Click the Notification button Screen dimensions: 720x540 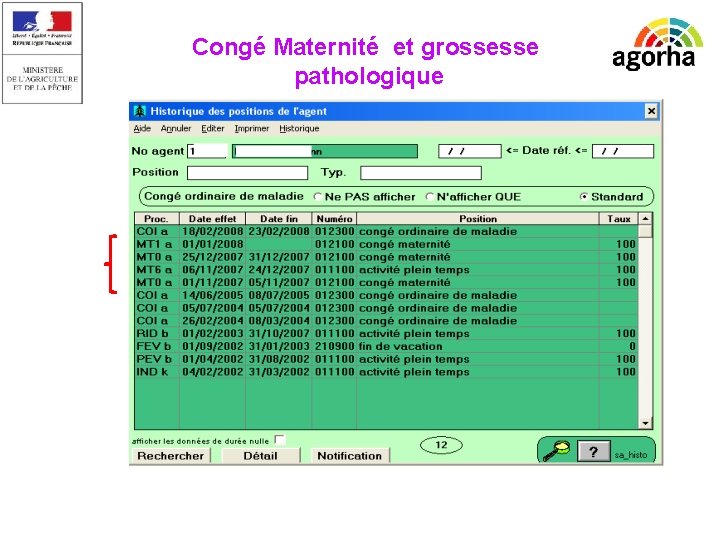pos(349,456)
